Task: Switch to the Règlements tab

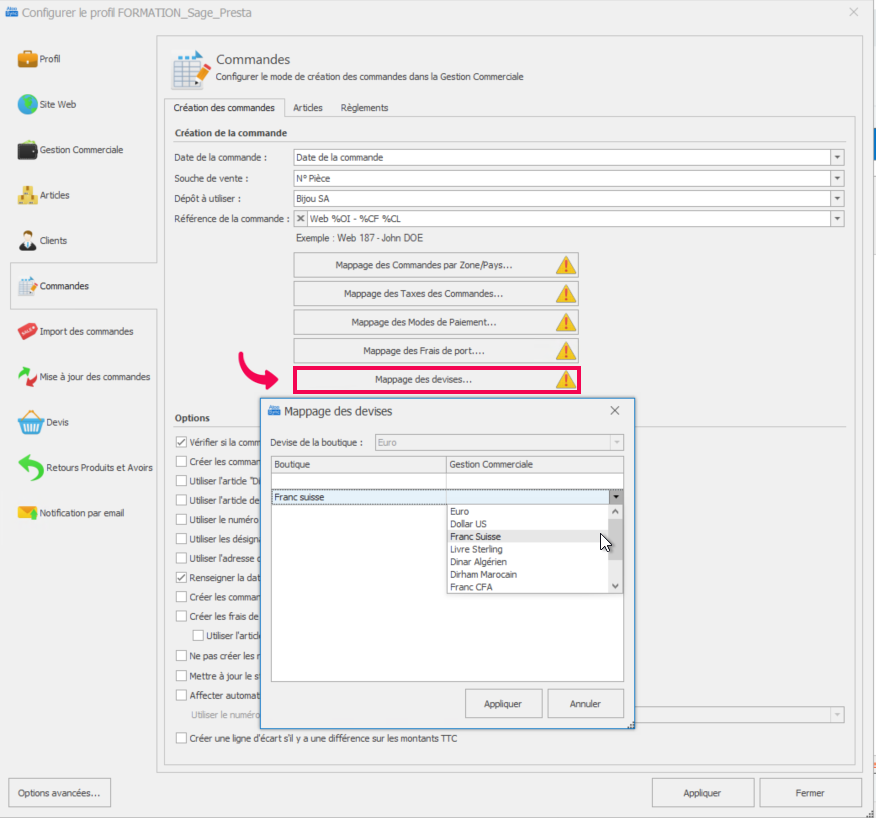Action: click(x=364, y=108)
